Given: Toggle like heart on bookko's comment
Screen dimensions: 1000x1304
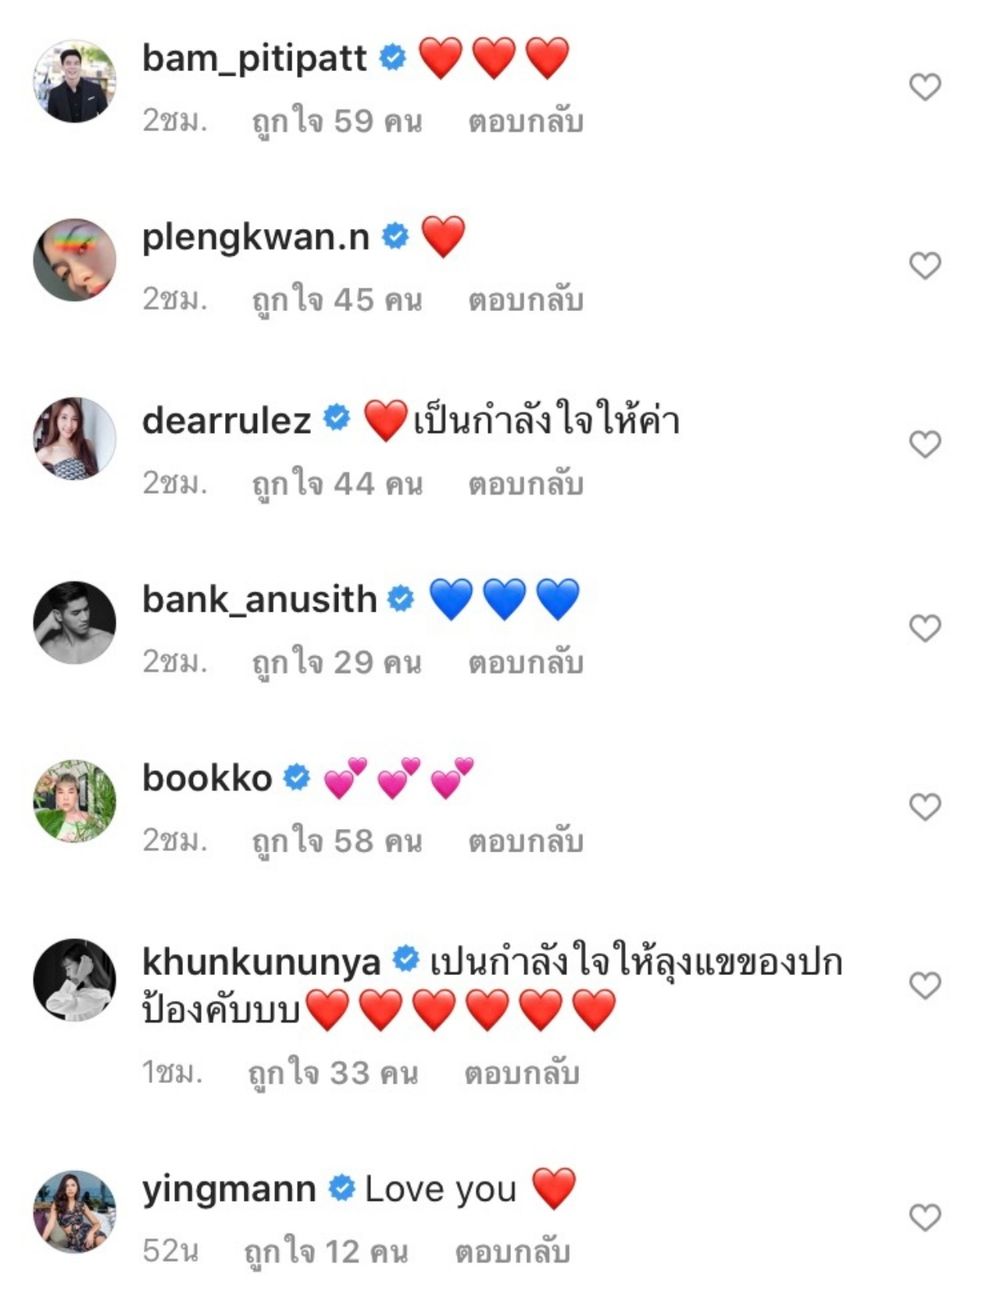Looking at the screenshot, I should (x=925, y=806).
